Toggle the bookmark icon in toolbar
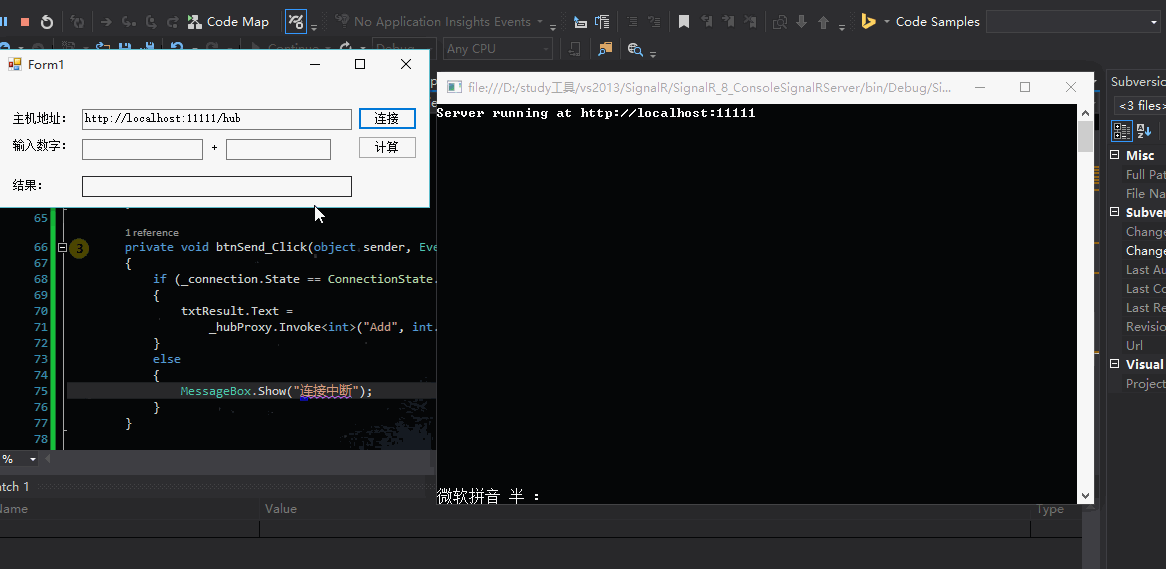 point(684,22)
